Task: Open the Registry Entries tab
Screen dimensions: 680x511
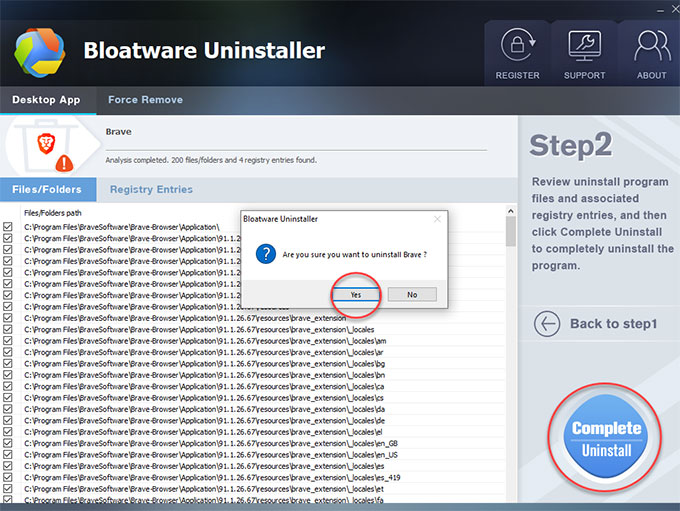Action: 151,190
